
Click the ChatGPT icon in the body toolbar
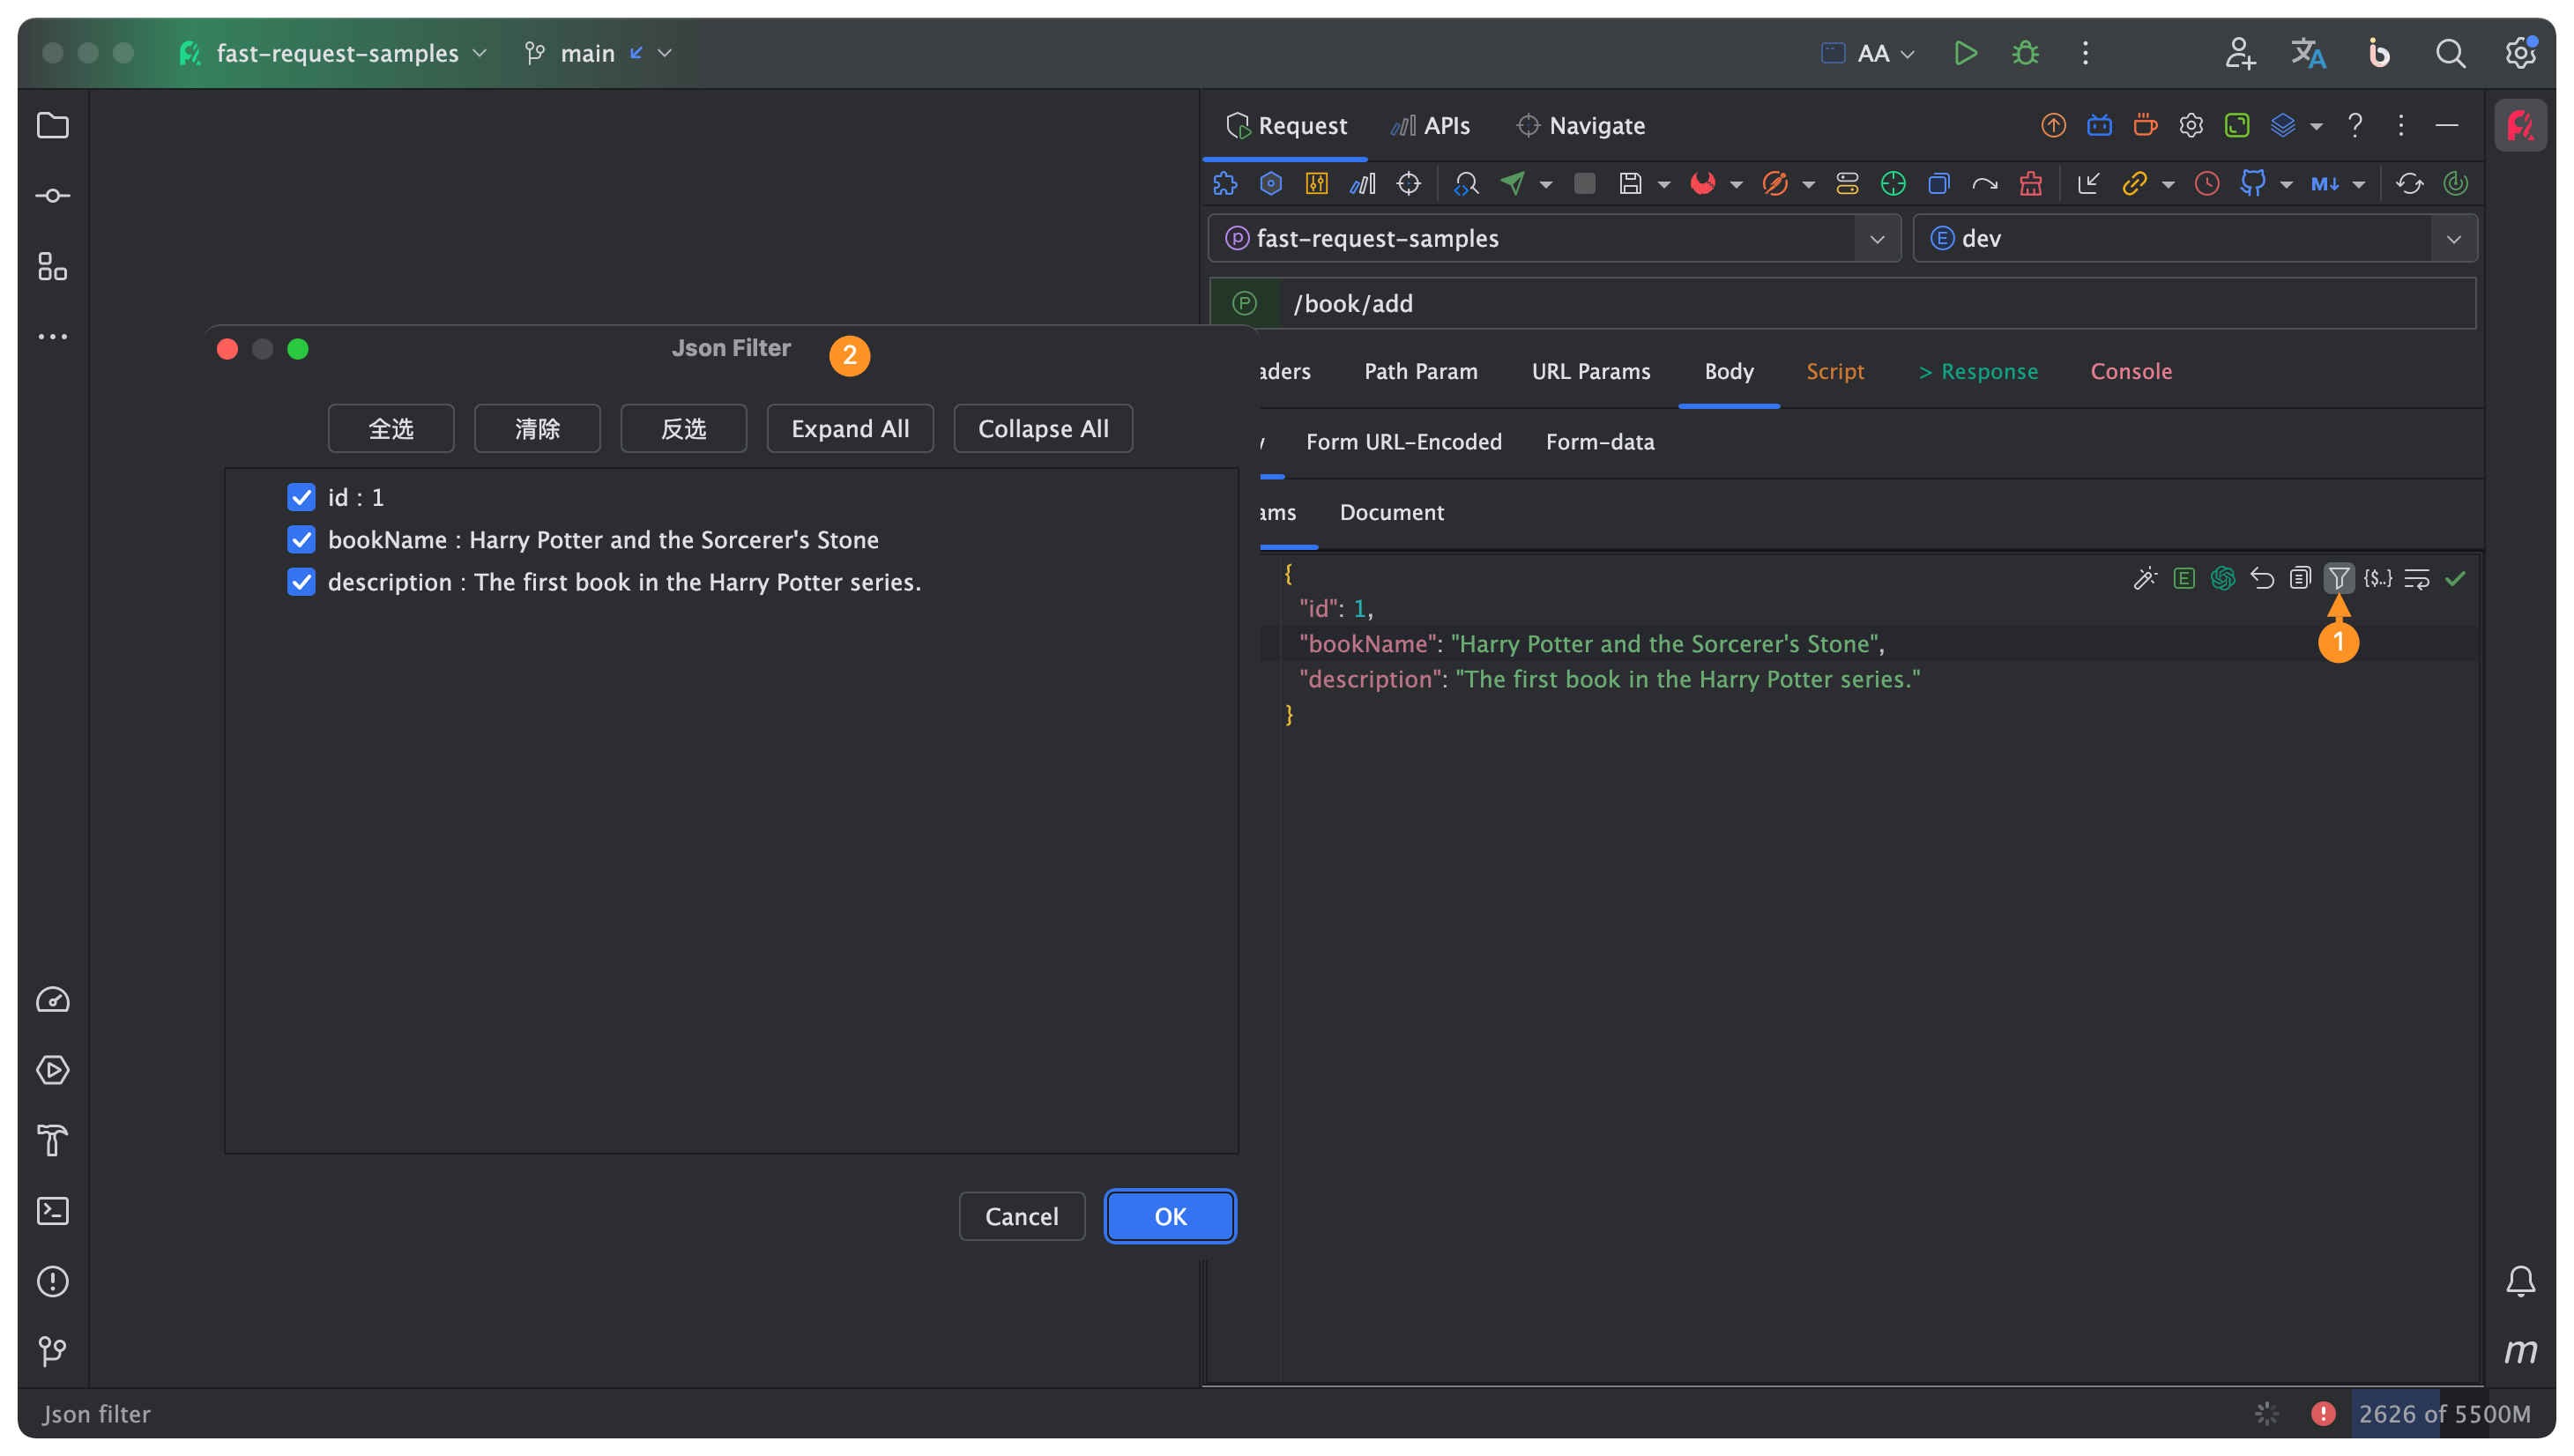click(x=2223, y=578)
